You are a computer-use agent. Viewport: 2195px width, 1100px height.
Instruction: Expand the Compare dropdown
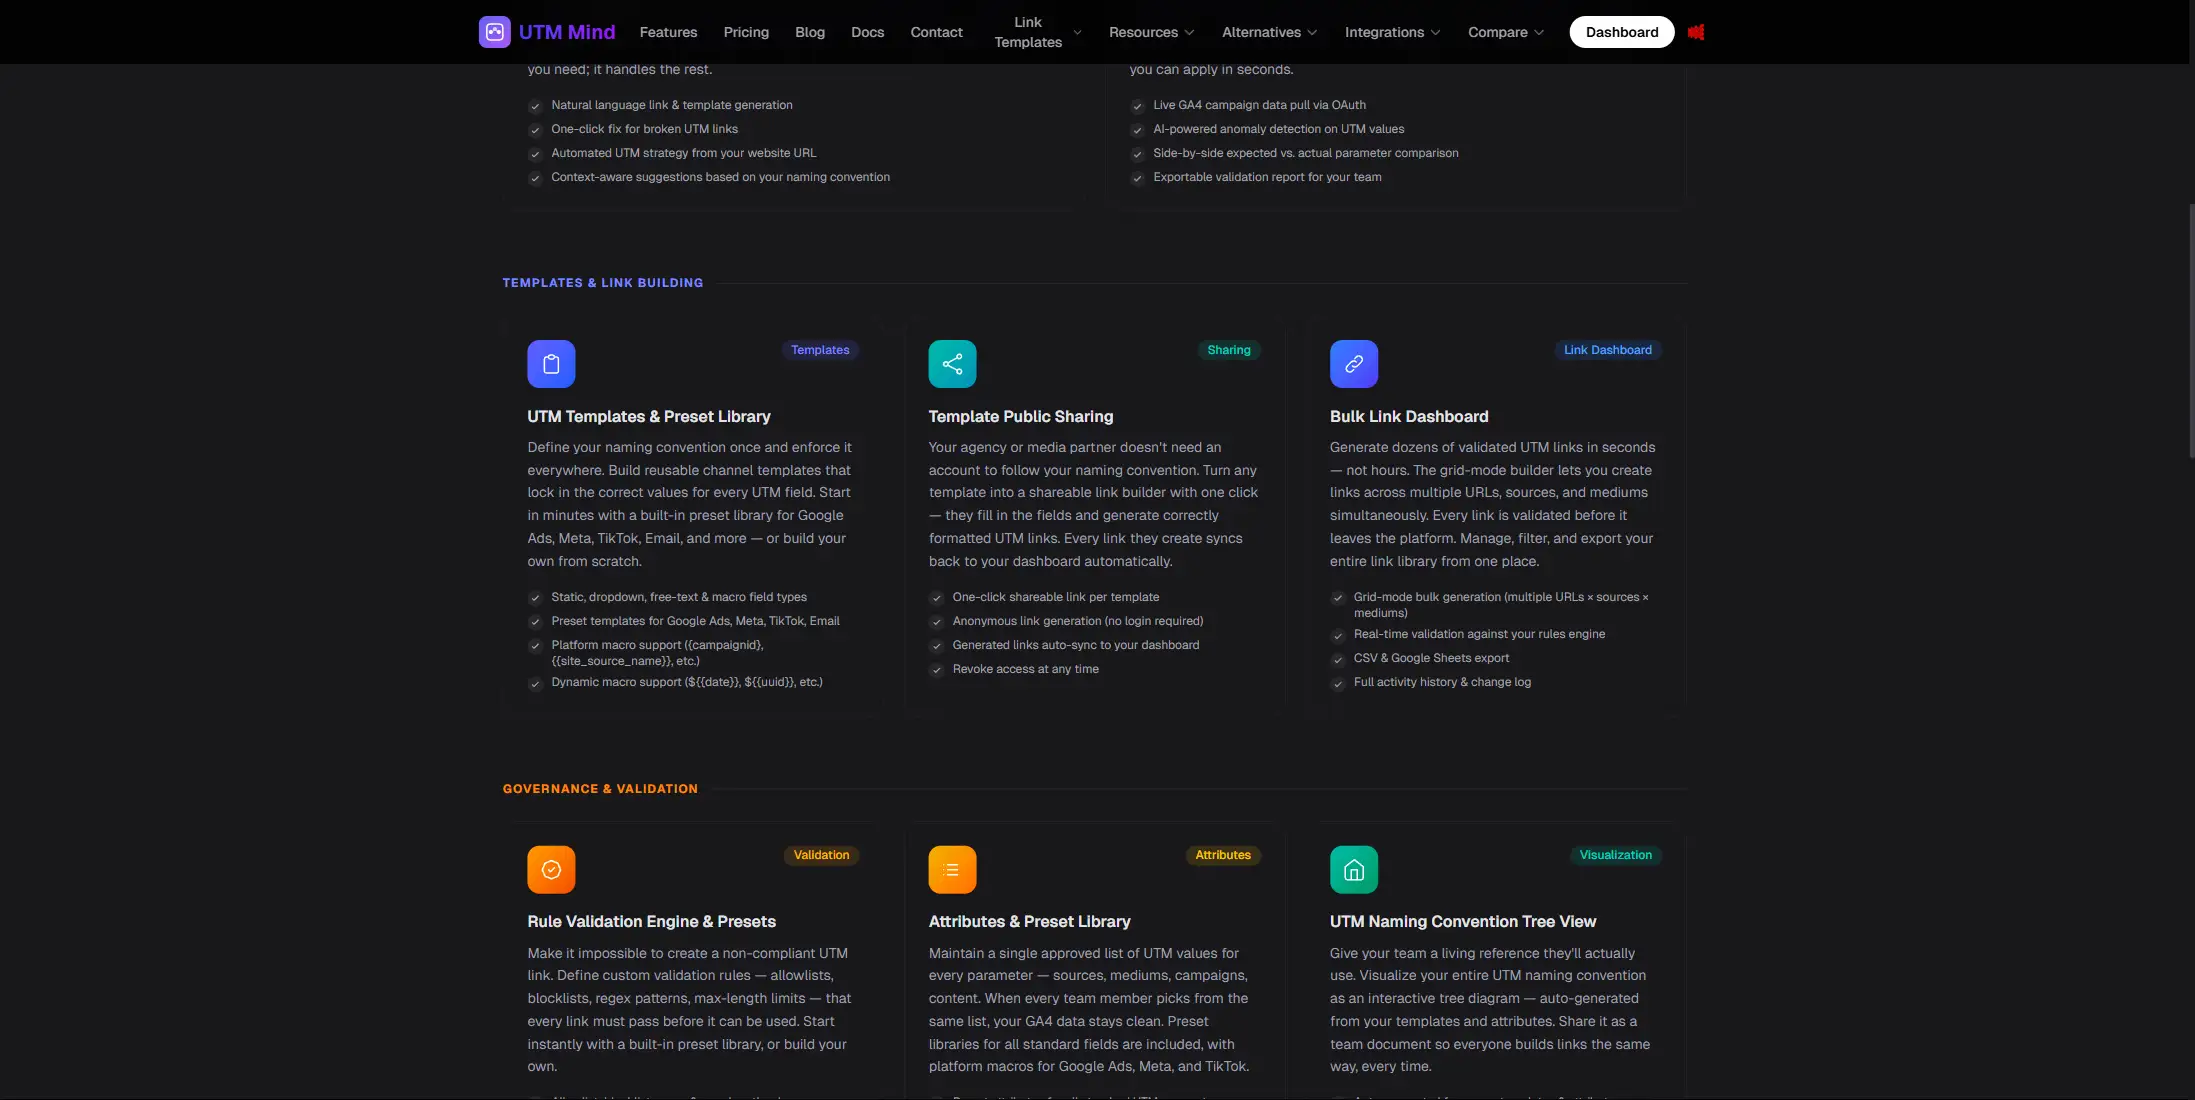pyautogui.click(x=1505, y=31)
